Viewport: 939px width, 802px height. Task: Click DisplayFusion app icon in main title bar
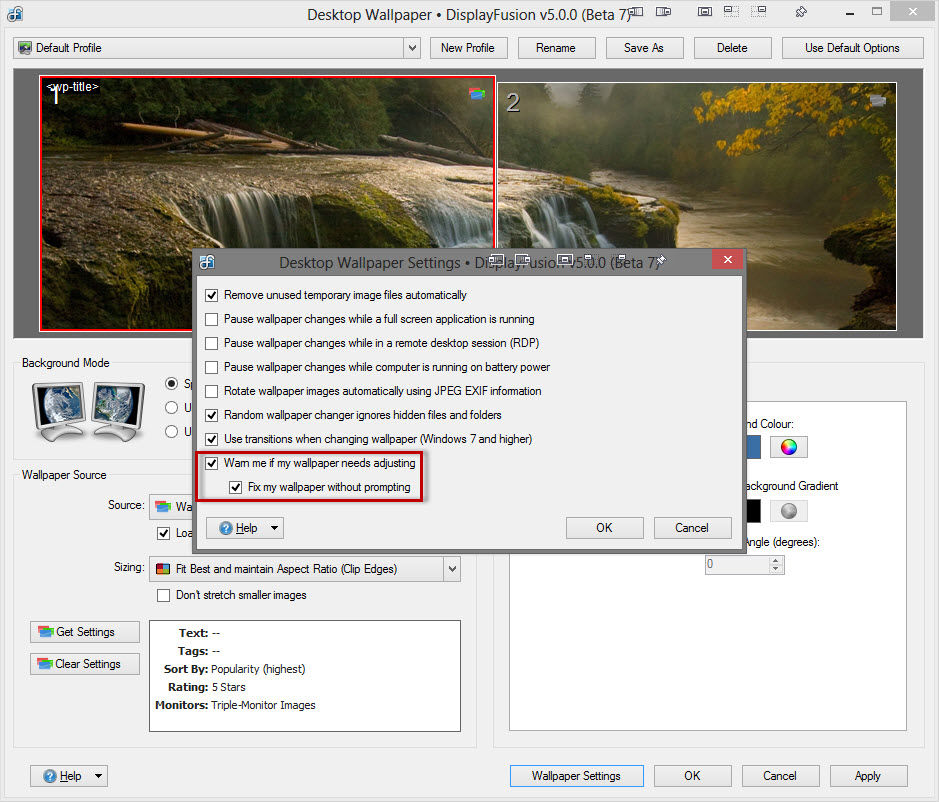pos(14,14)
